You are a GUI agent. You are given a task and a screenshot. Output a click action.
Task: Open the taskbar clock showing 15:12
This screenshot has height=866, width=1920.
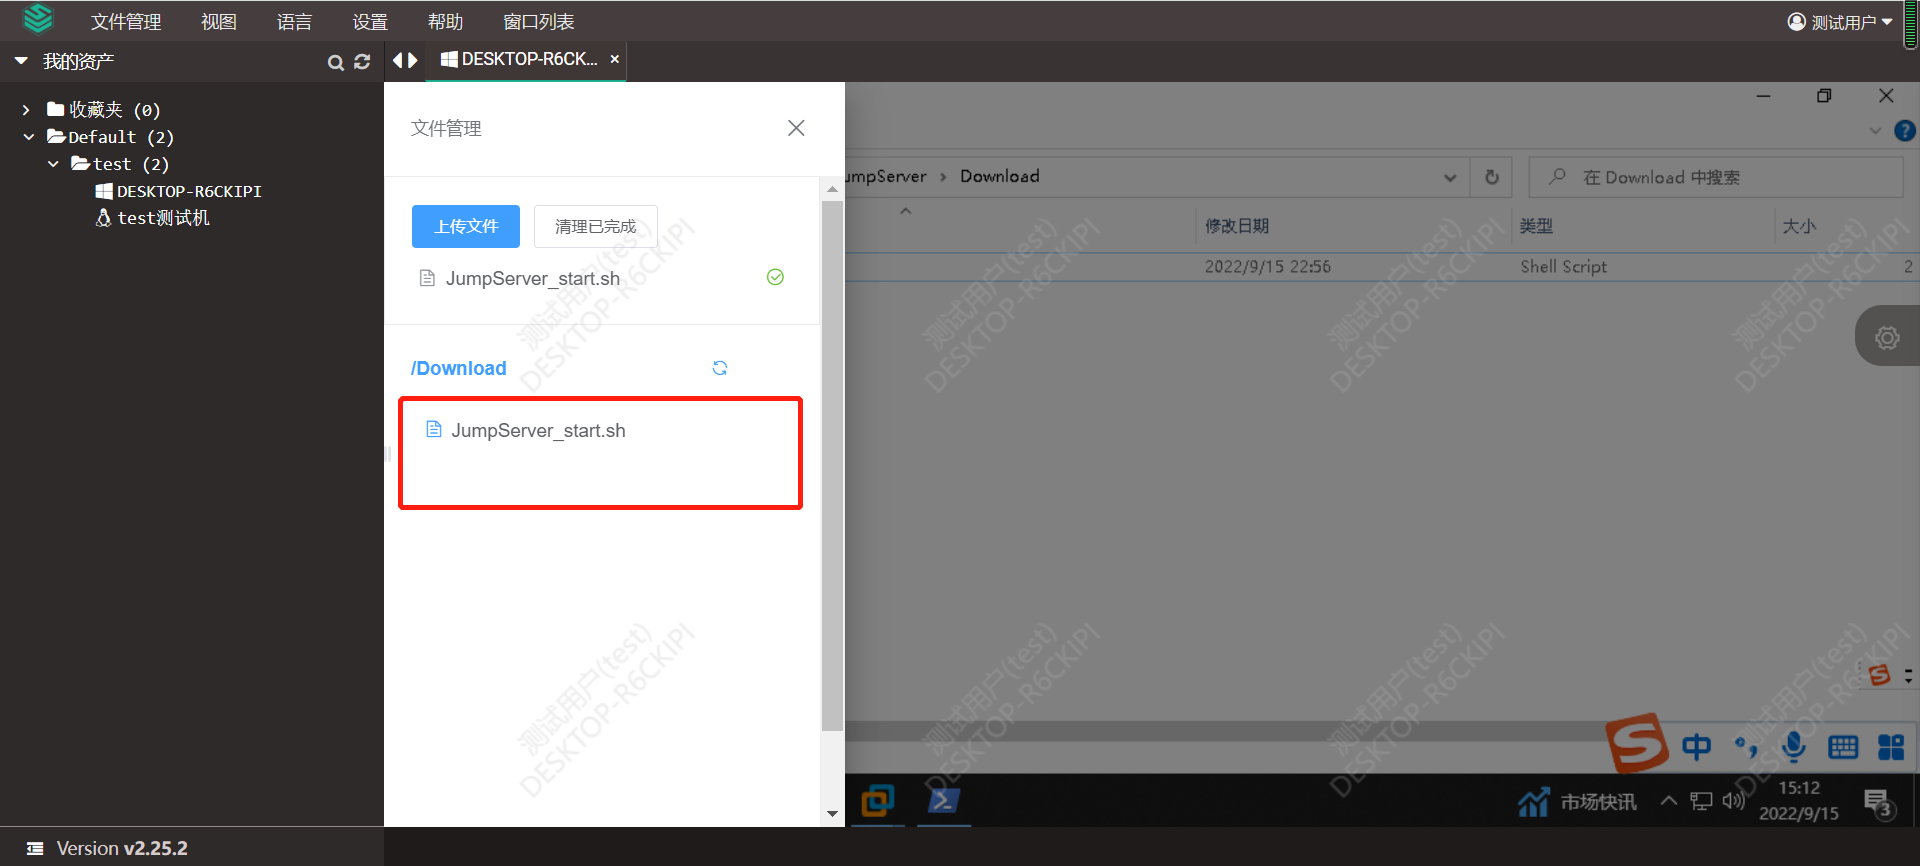coord(1799,801)
